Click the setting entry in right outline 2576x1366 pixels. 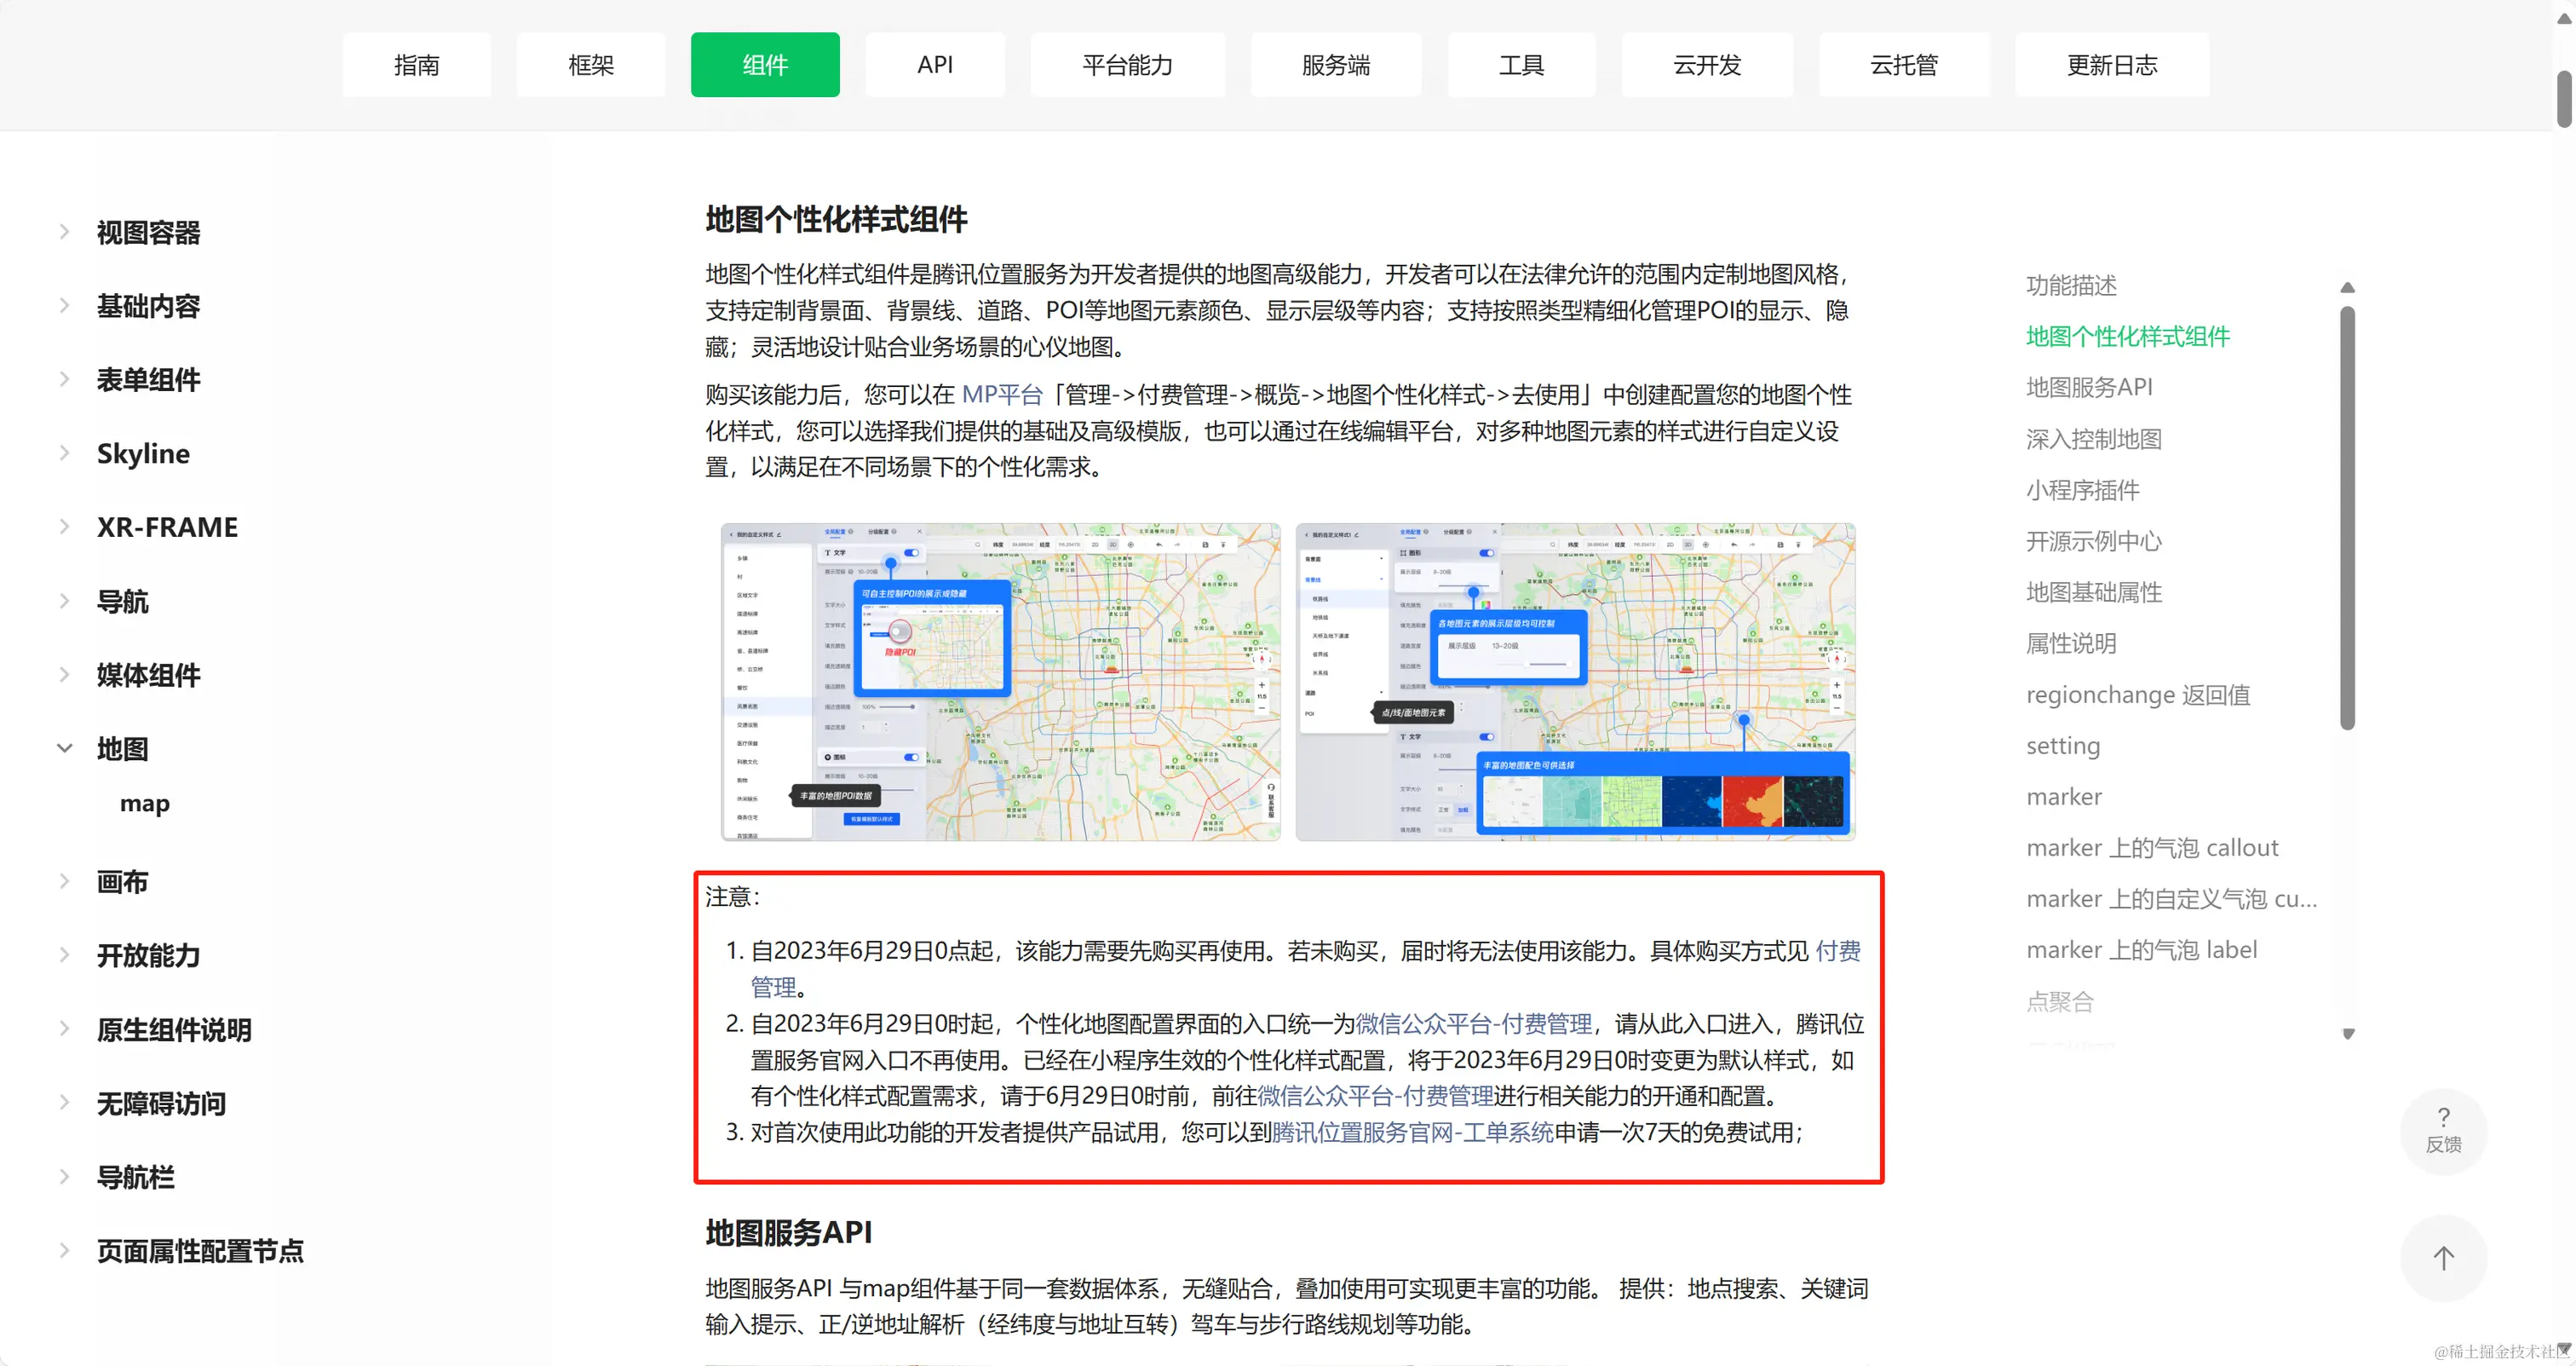pos(2062,745)
